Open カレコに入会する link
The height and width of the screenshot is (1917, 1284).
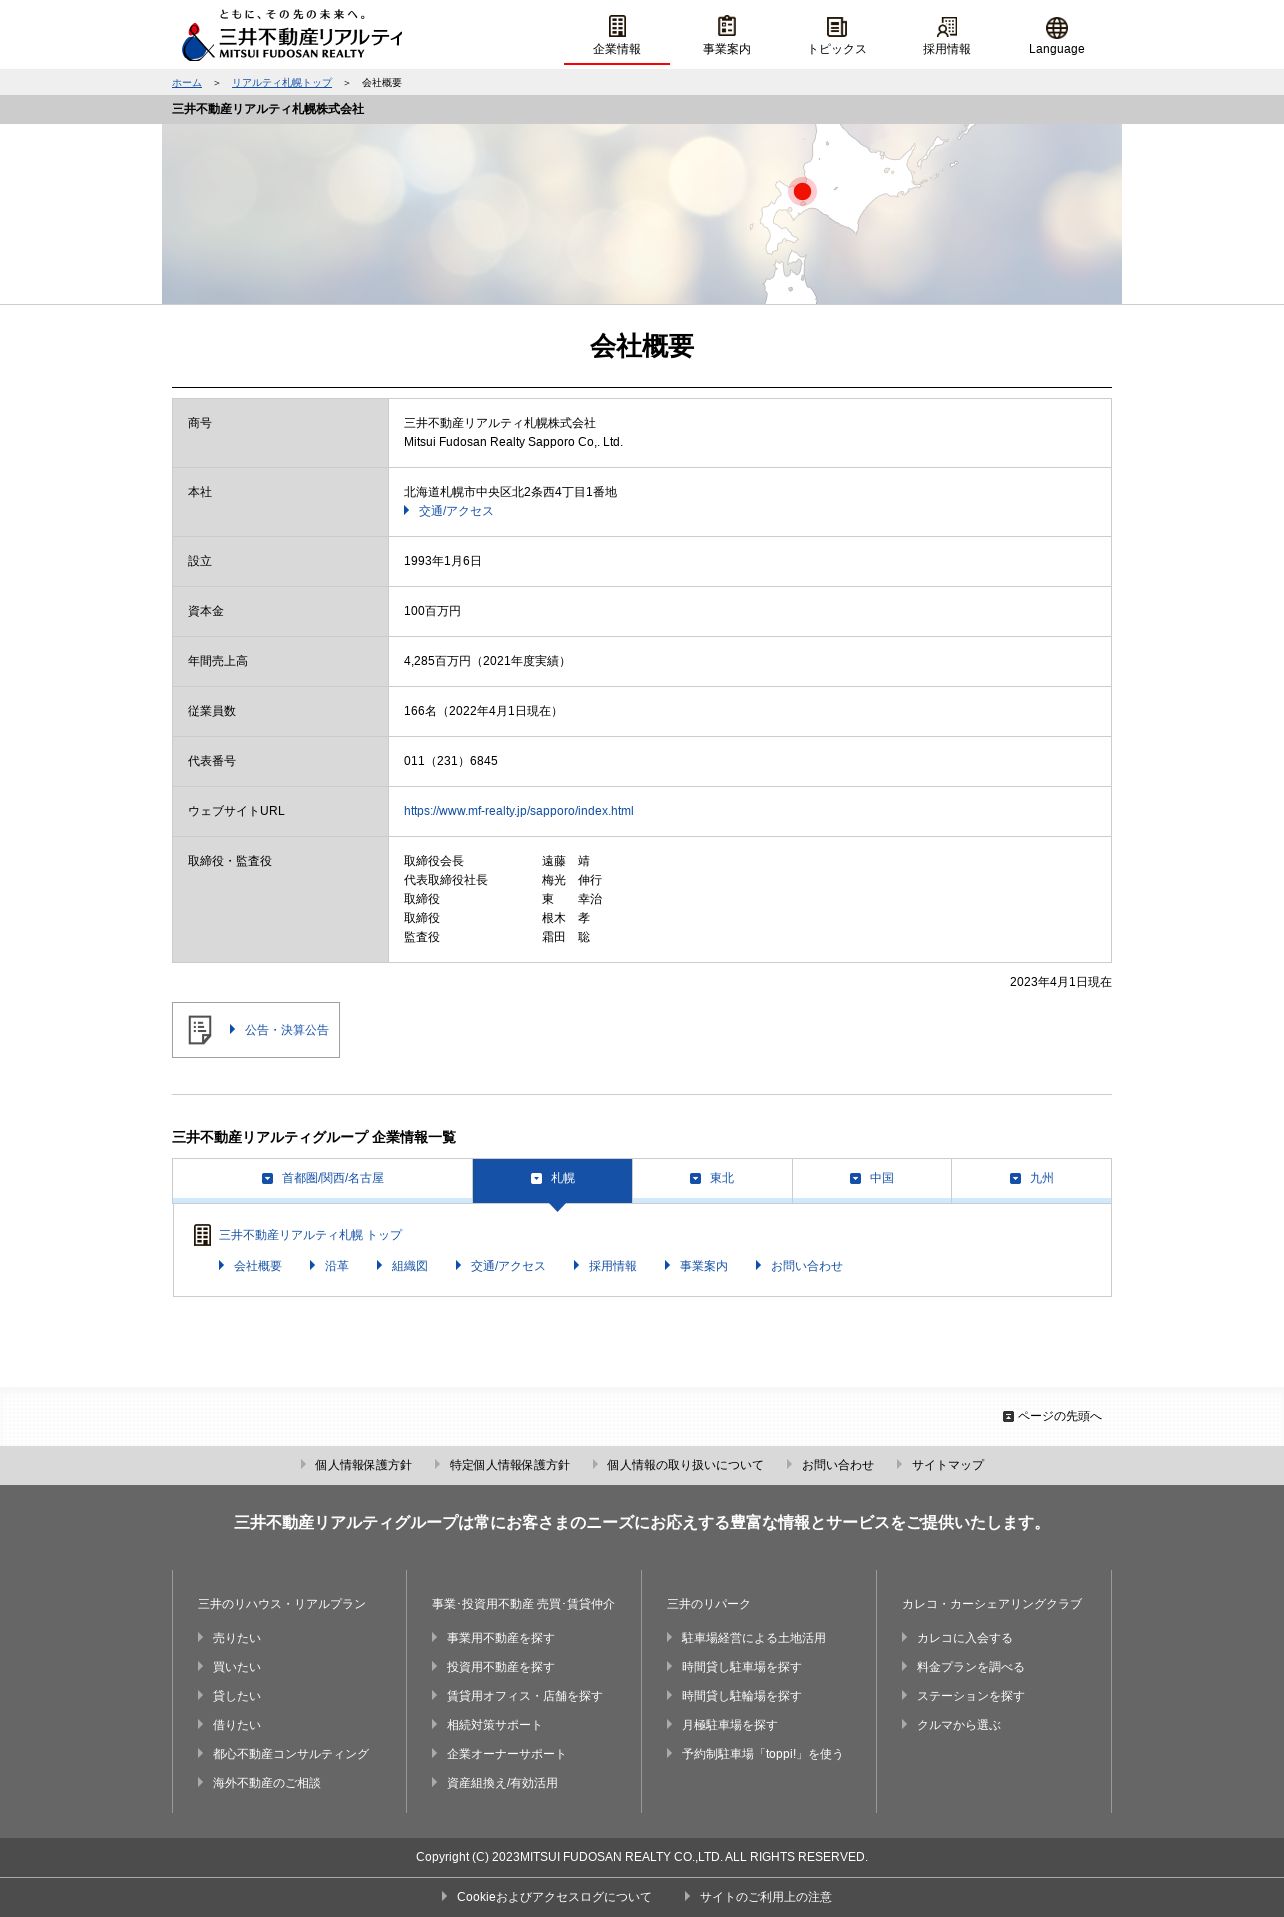click(964, 1638)
